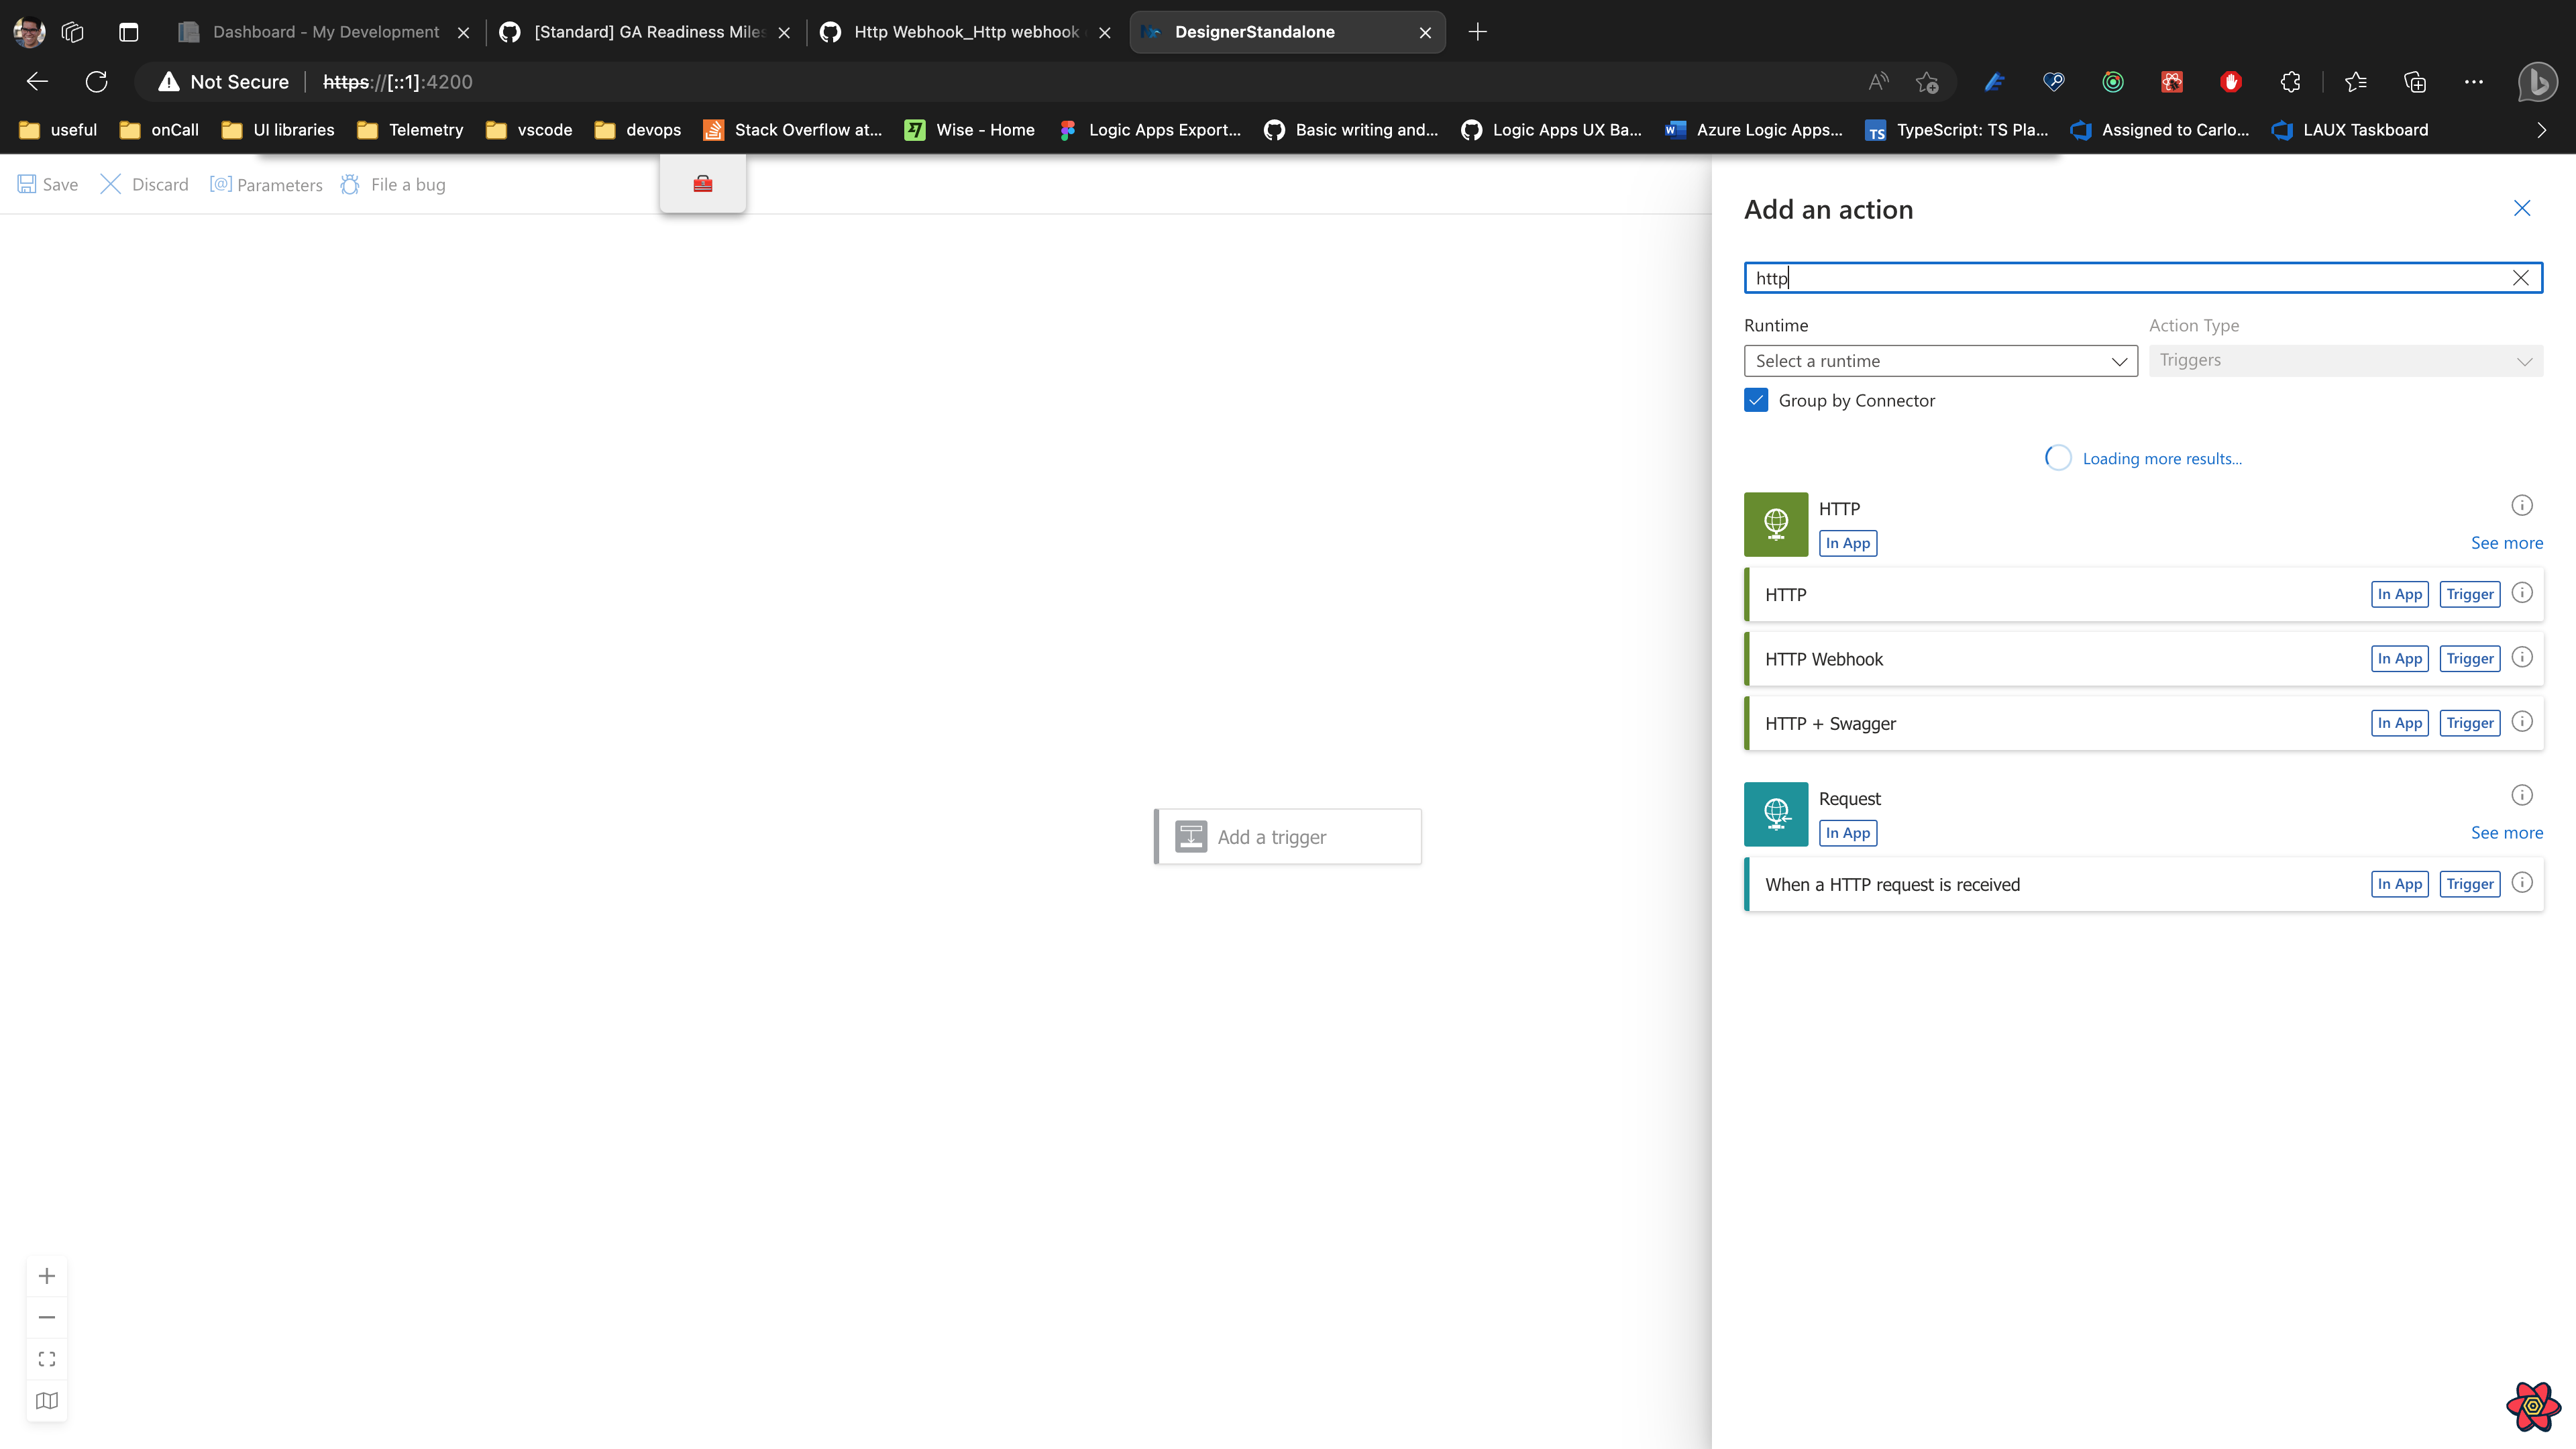This screenshot has width=2576, height=1449.
Task: Click the red toolbox icon above the canvas
Action: 702,183
